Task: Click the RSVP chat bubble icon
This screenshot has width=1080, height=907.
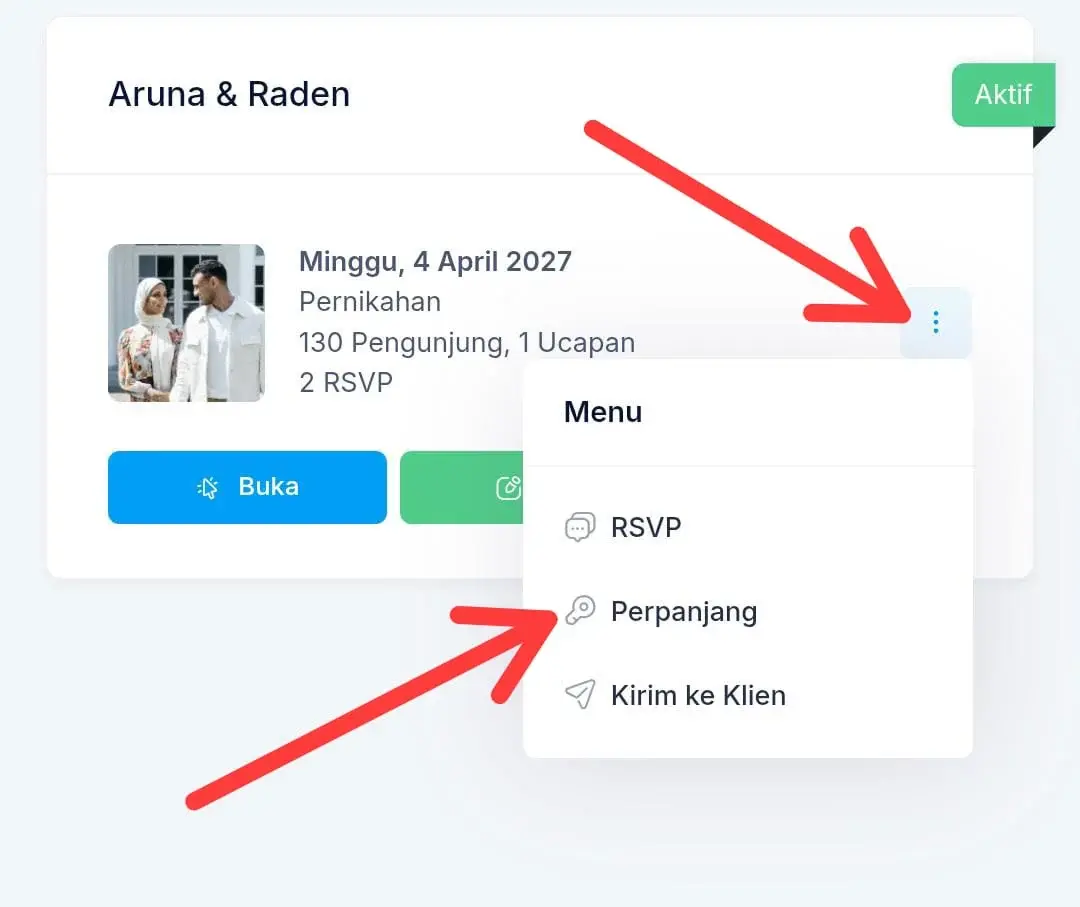Action: 580,528
